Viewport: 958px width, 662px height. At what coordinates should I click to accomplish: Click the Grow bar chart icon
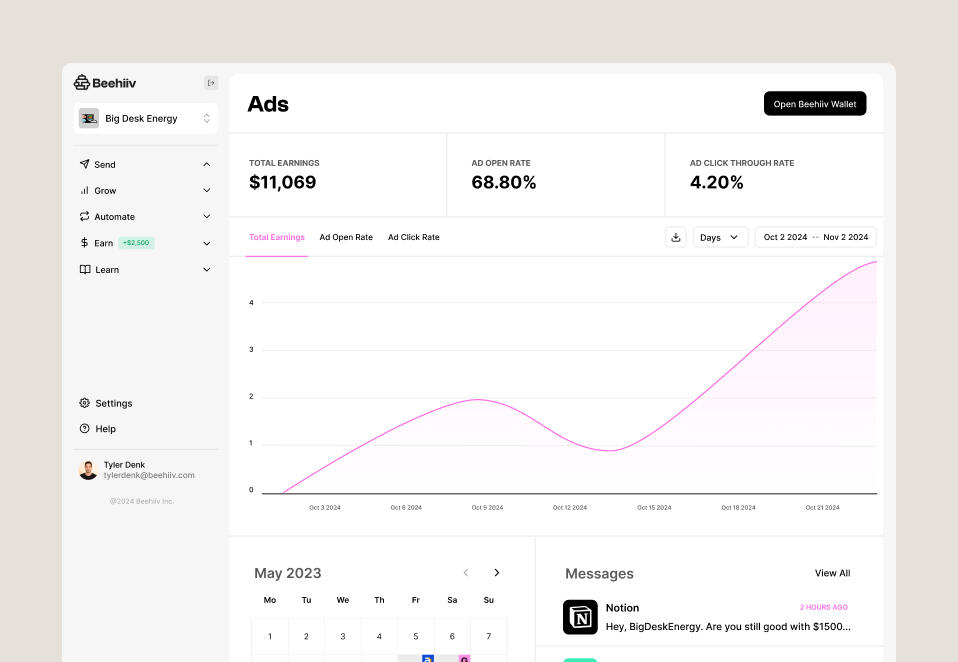click(84, 191)
